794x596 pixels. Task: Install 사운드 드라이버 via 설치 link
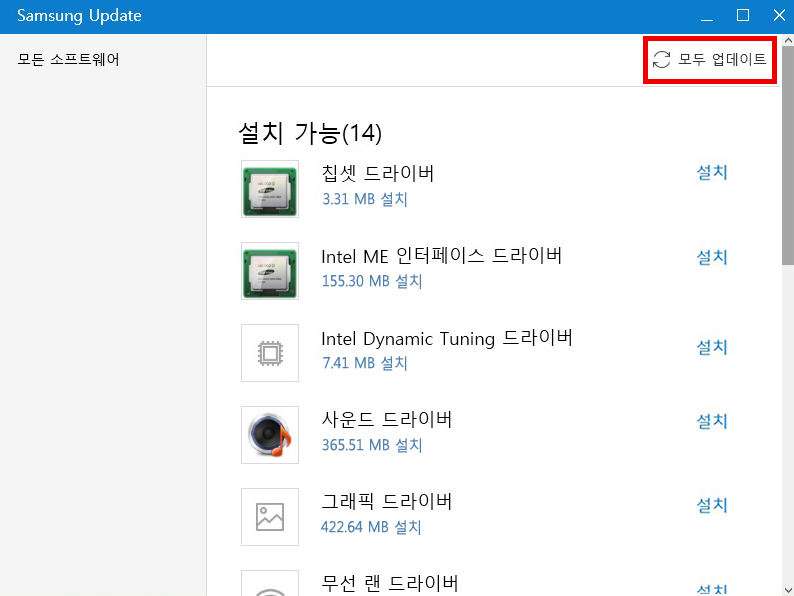pyautogui.click(x=712, y=421)
